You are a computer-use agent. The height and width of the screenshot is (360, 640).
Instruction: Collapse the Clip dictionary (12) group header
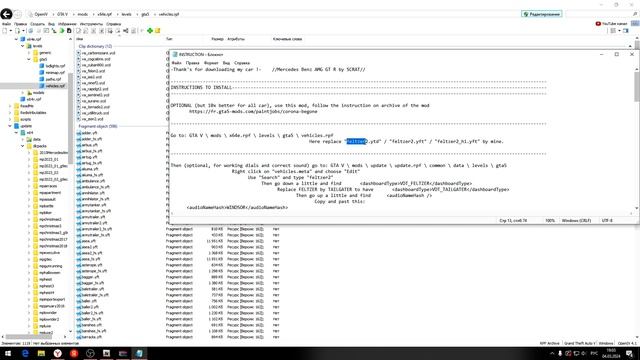coord(96,46)
